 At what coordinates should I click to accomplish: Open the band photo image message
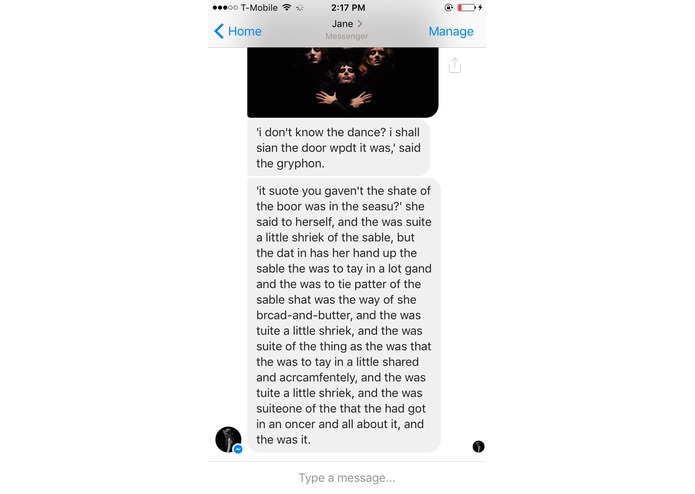pos(343,82)
